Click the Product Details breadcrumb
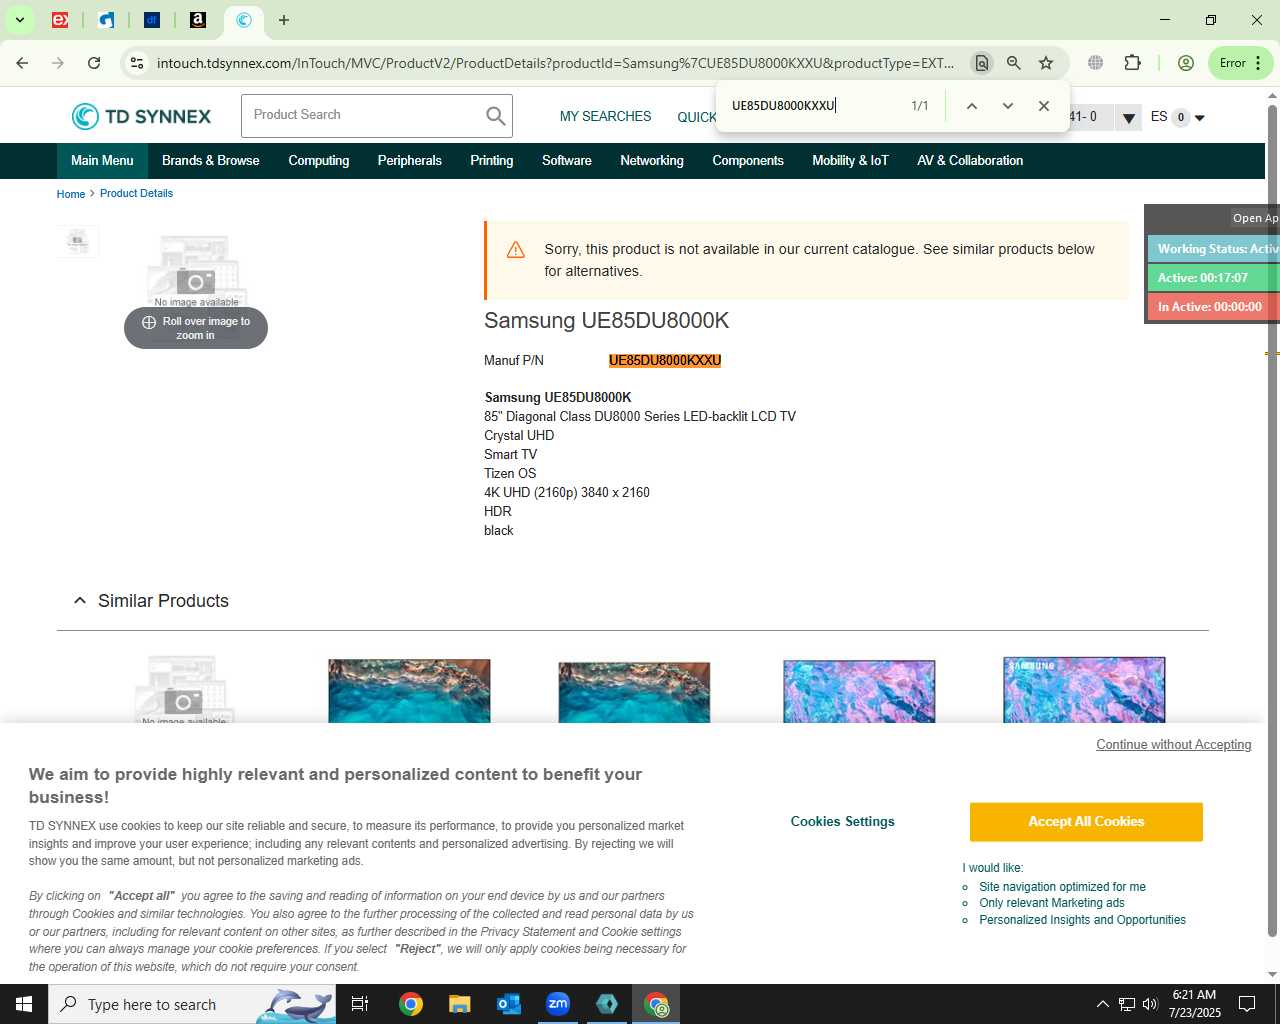Viewport: 1280px width, 1024px height. pyautogui.click(x=136, y=194)
